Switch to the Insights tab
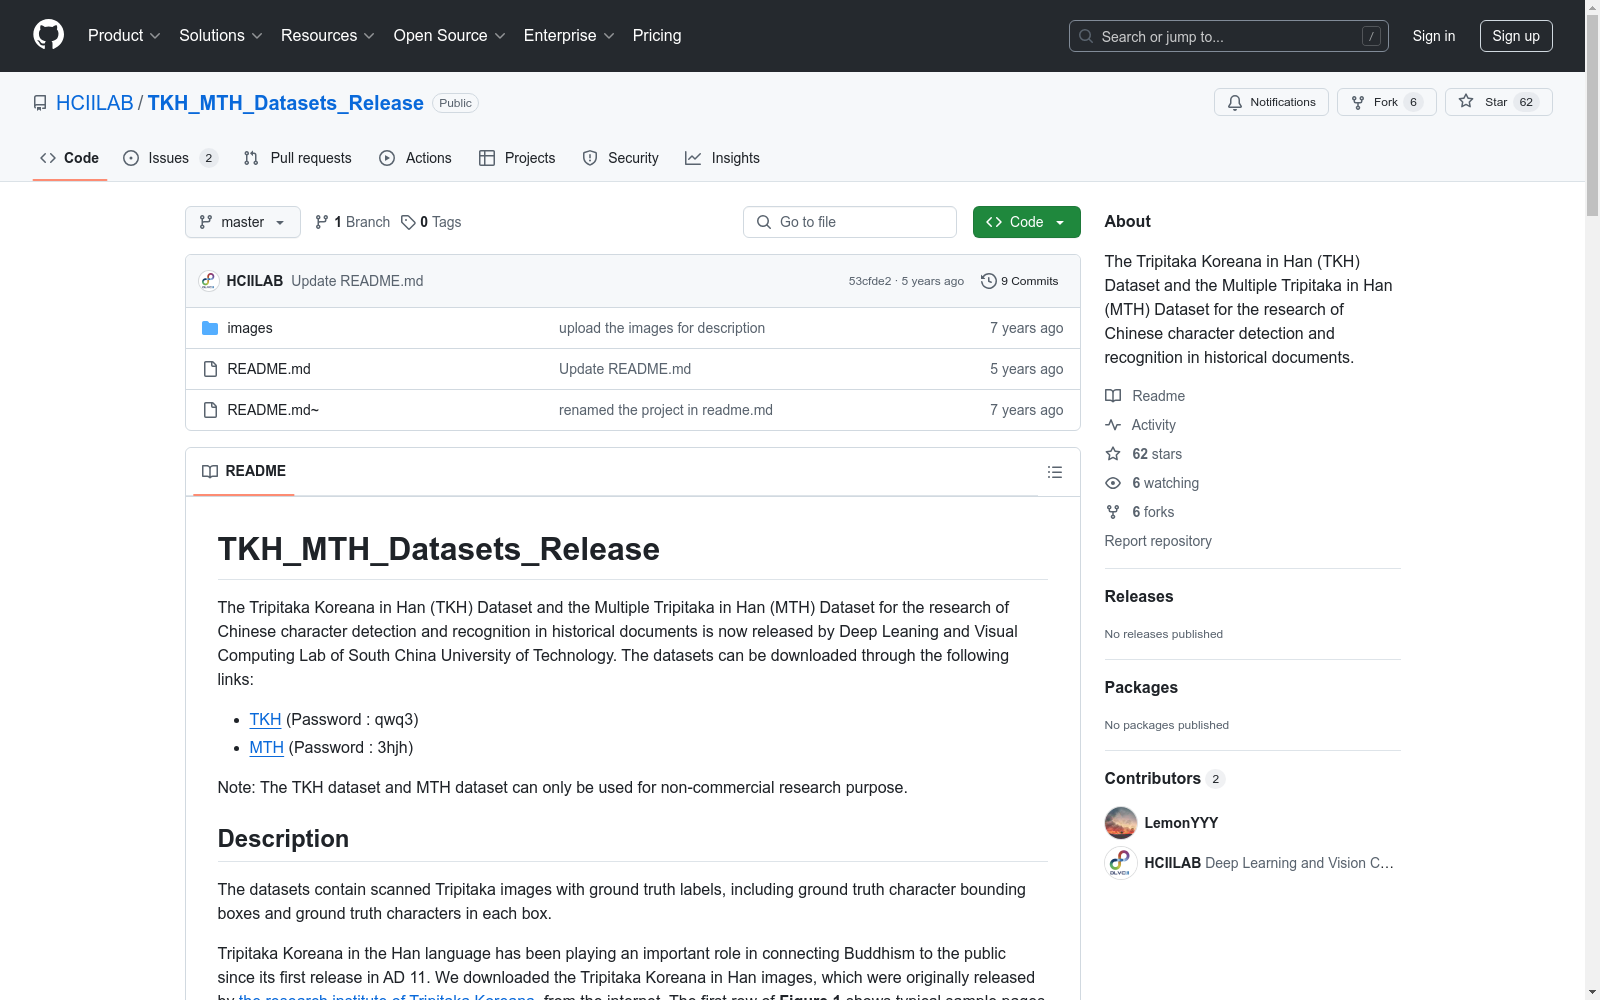Screen dimensions: 1600x1000 click(722, 158)
